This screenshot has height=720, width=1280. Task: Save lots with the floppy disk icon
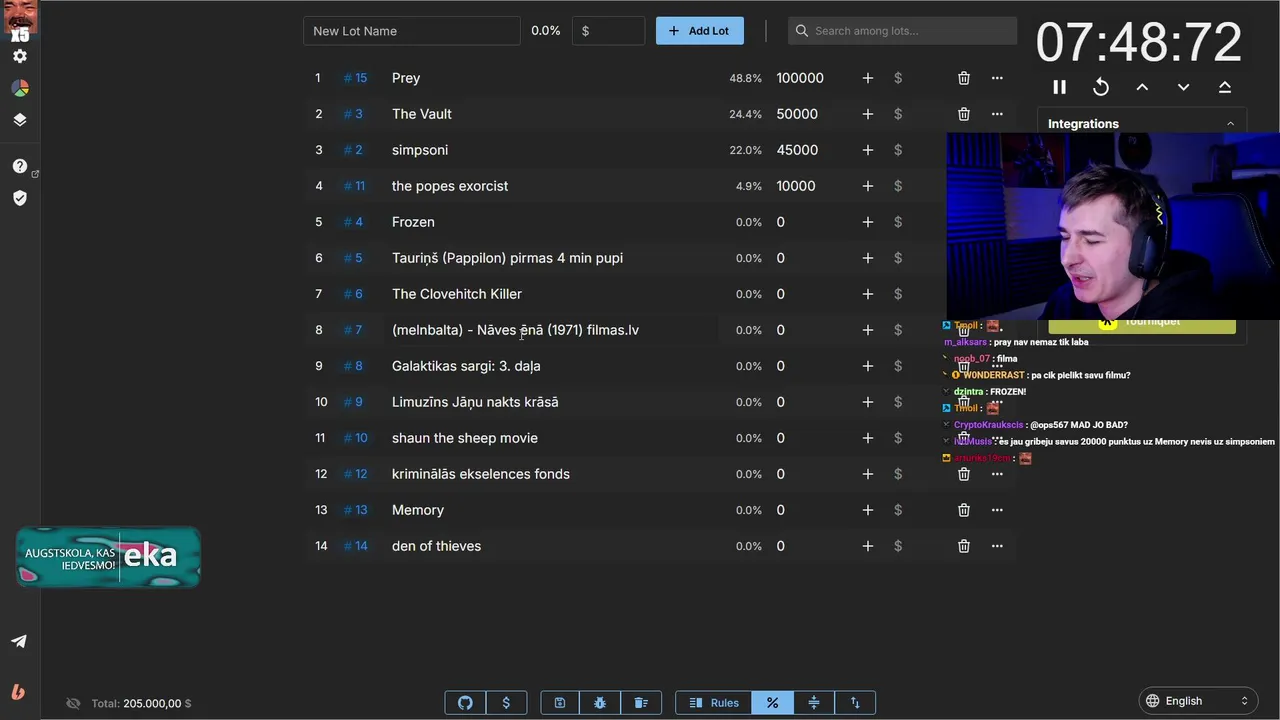560,703
